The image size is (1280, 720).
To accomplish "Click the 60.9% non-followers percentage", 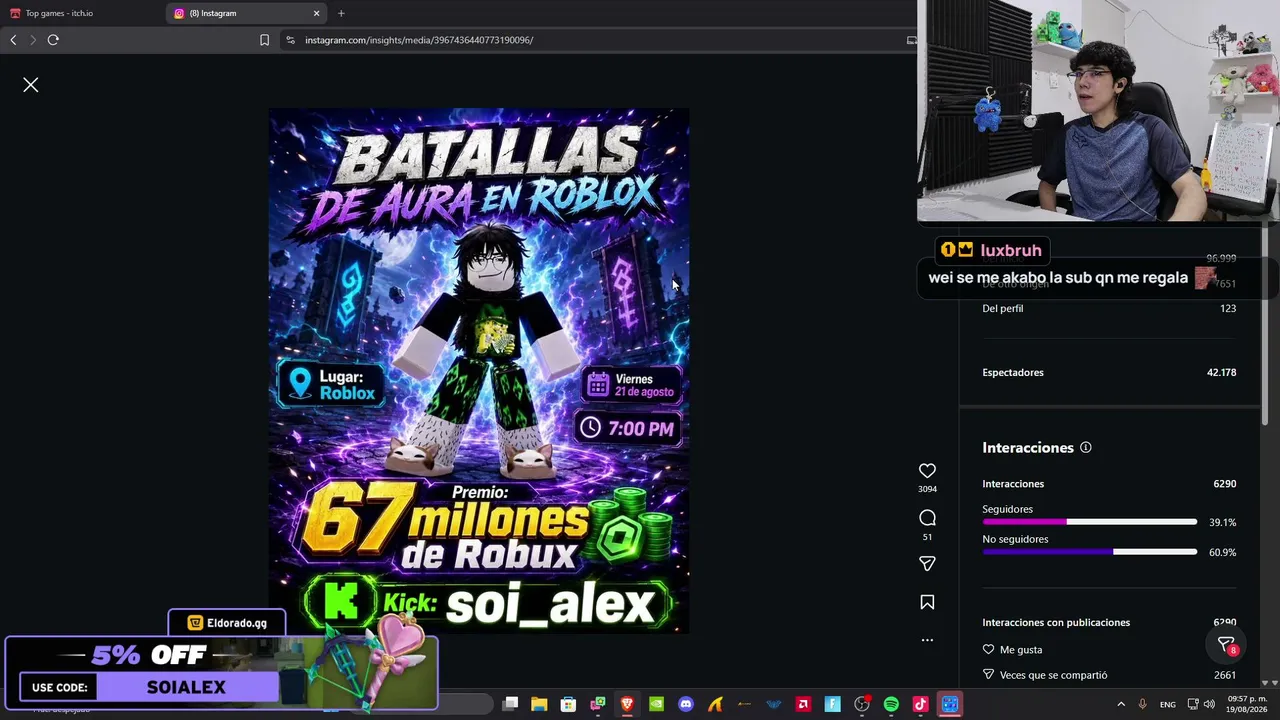I will coord(1222,552).
